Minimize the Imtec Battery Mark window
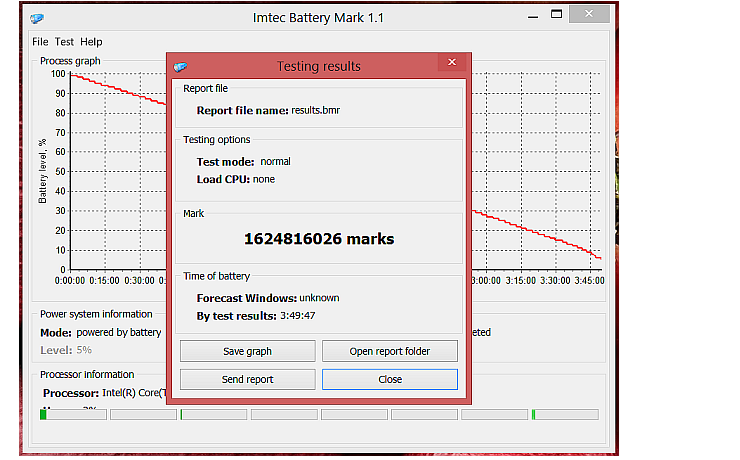 tap(533, 15)
